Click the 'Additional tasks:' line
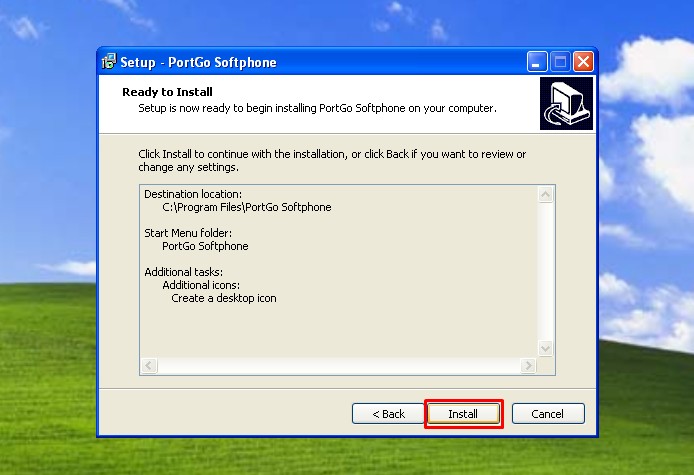Screen dimensions: 694x475 click(x=184, y=272)
